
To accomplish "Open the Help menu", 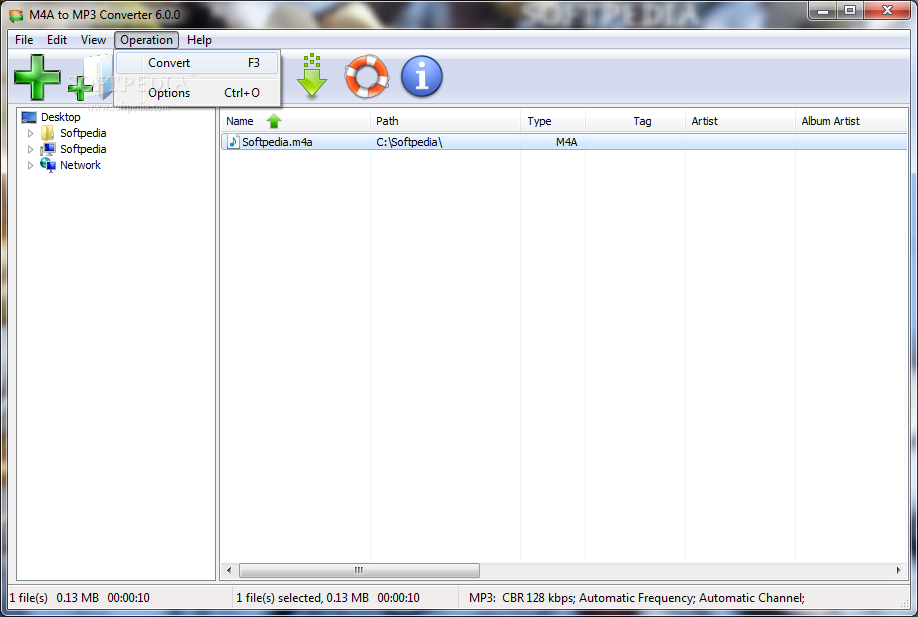I will pos(199,40).
